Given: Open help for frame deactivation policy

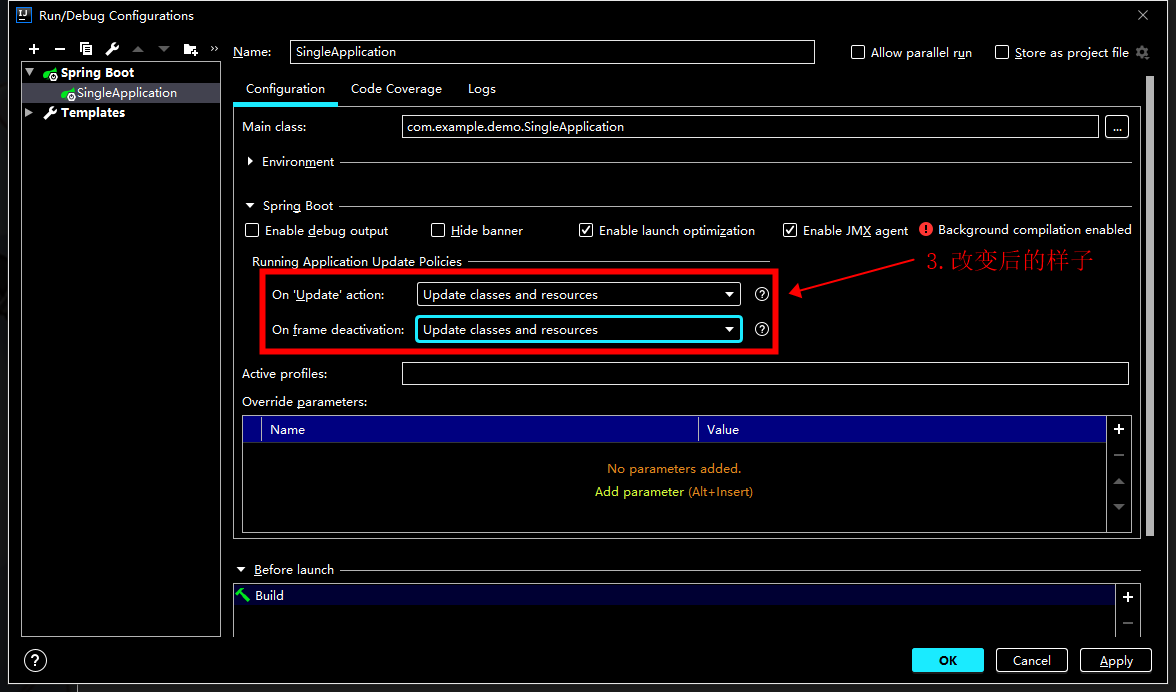Looking at the screenshot, I should [x=762, y=329].
